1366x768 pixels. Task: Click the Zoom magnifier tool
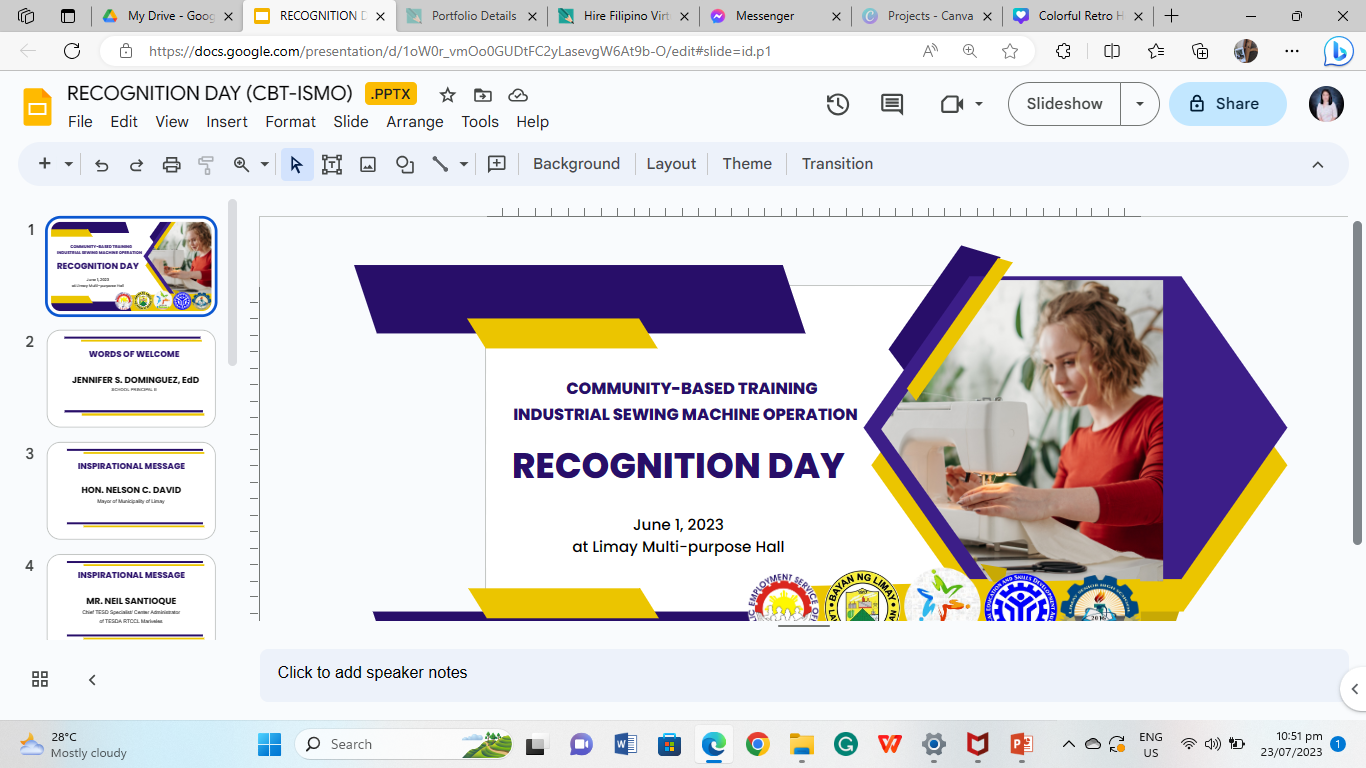[241, 165]
